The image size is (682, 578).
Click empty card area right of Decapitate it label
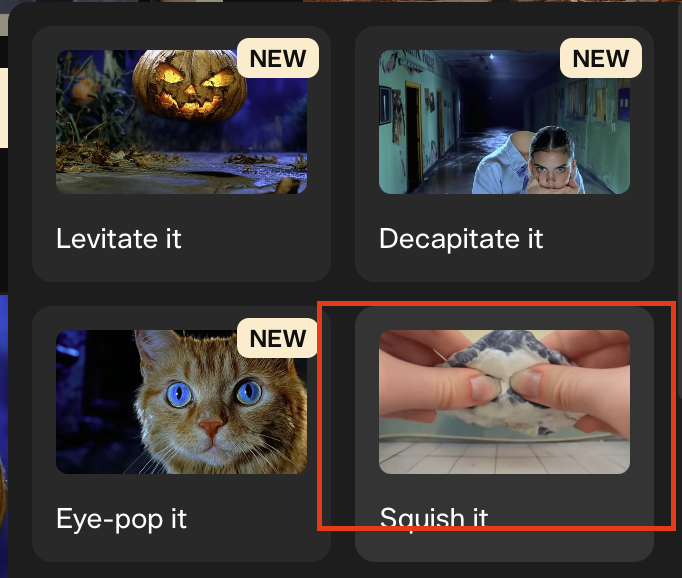pos(596,239)
